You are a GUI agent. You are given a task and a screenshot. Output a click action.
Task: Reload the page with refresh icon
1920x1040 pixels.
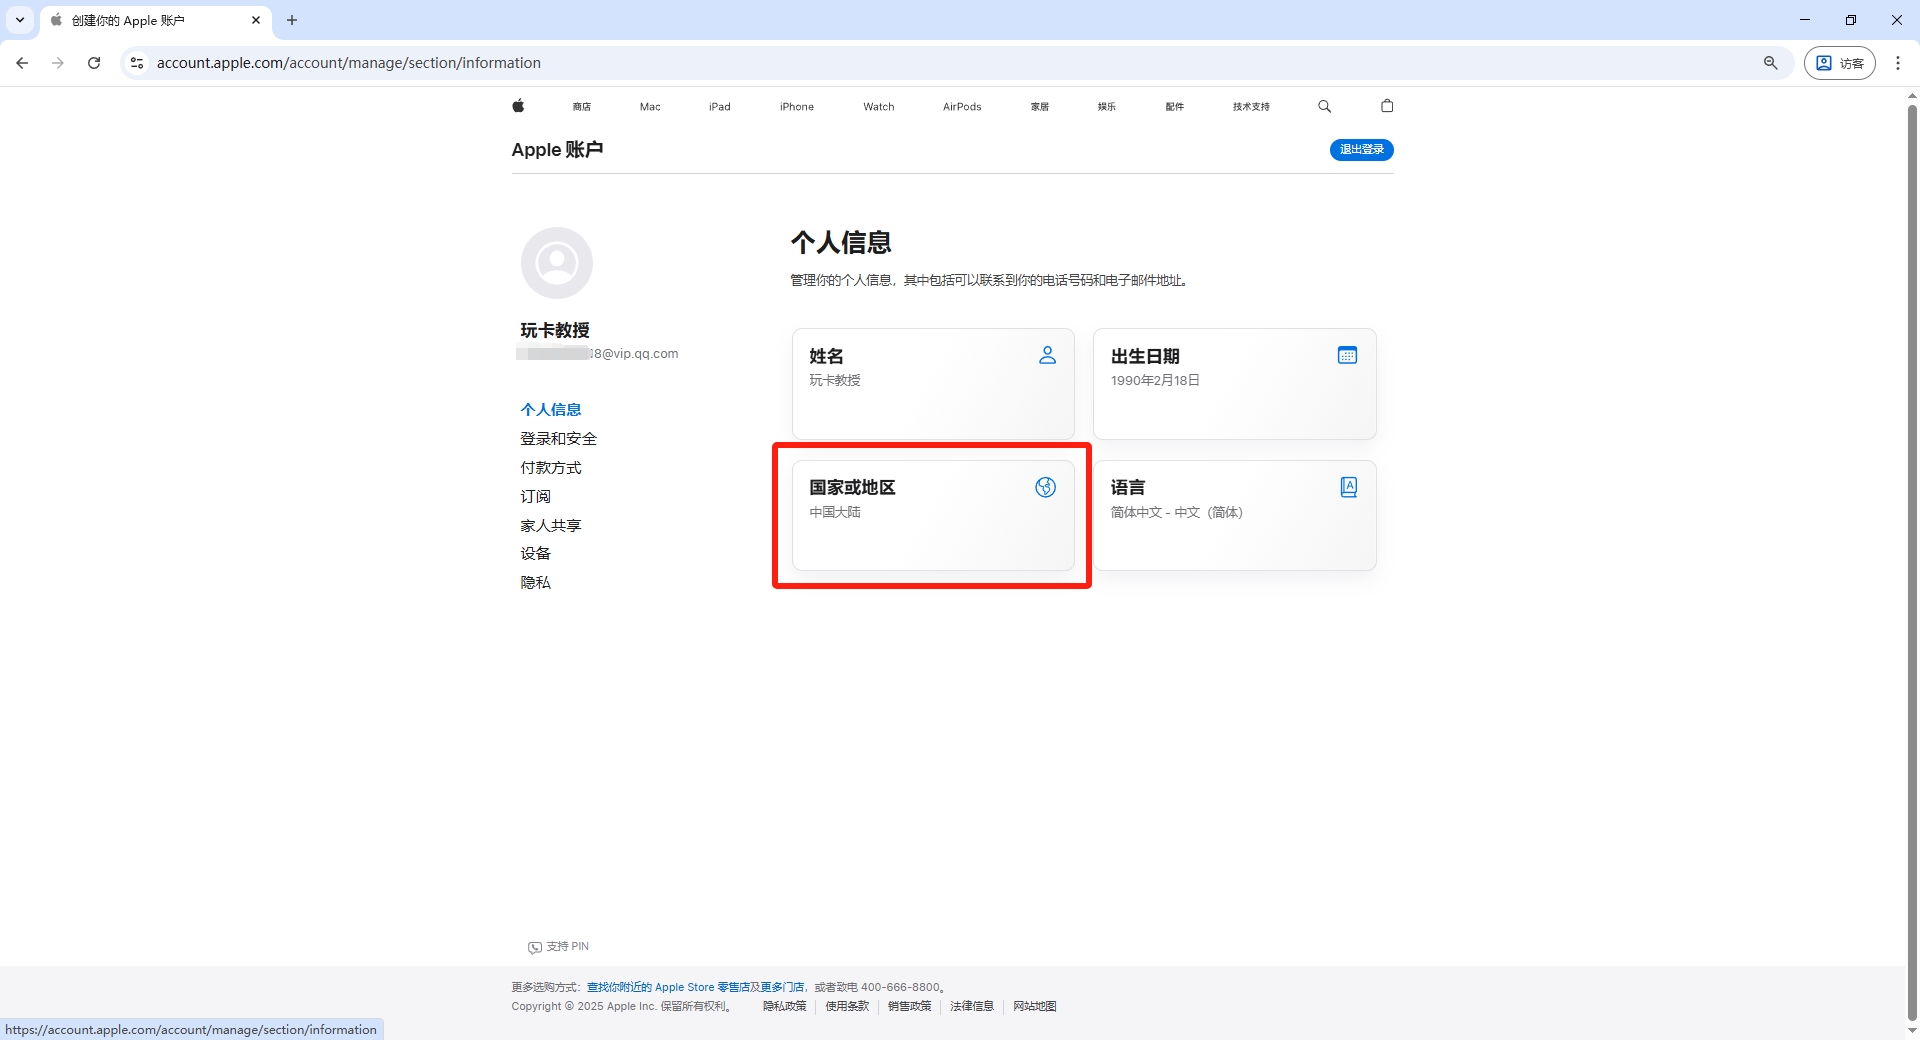tap(94, 63)
